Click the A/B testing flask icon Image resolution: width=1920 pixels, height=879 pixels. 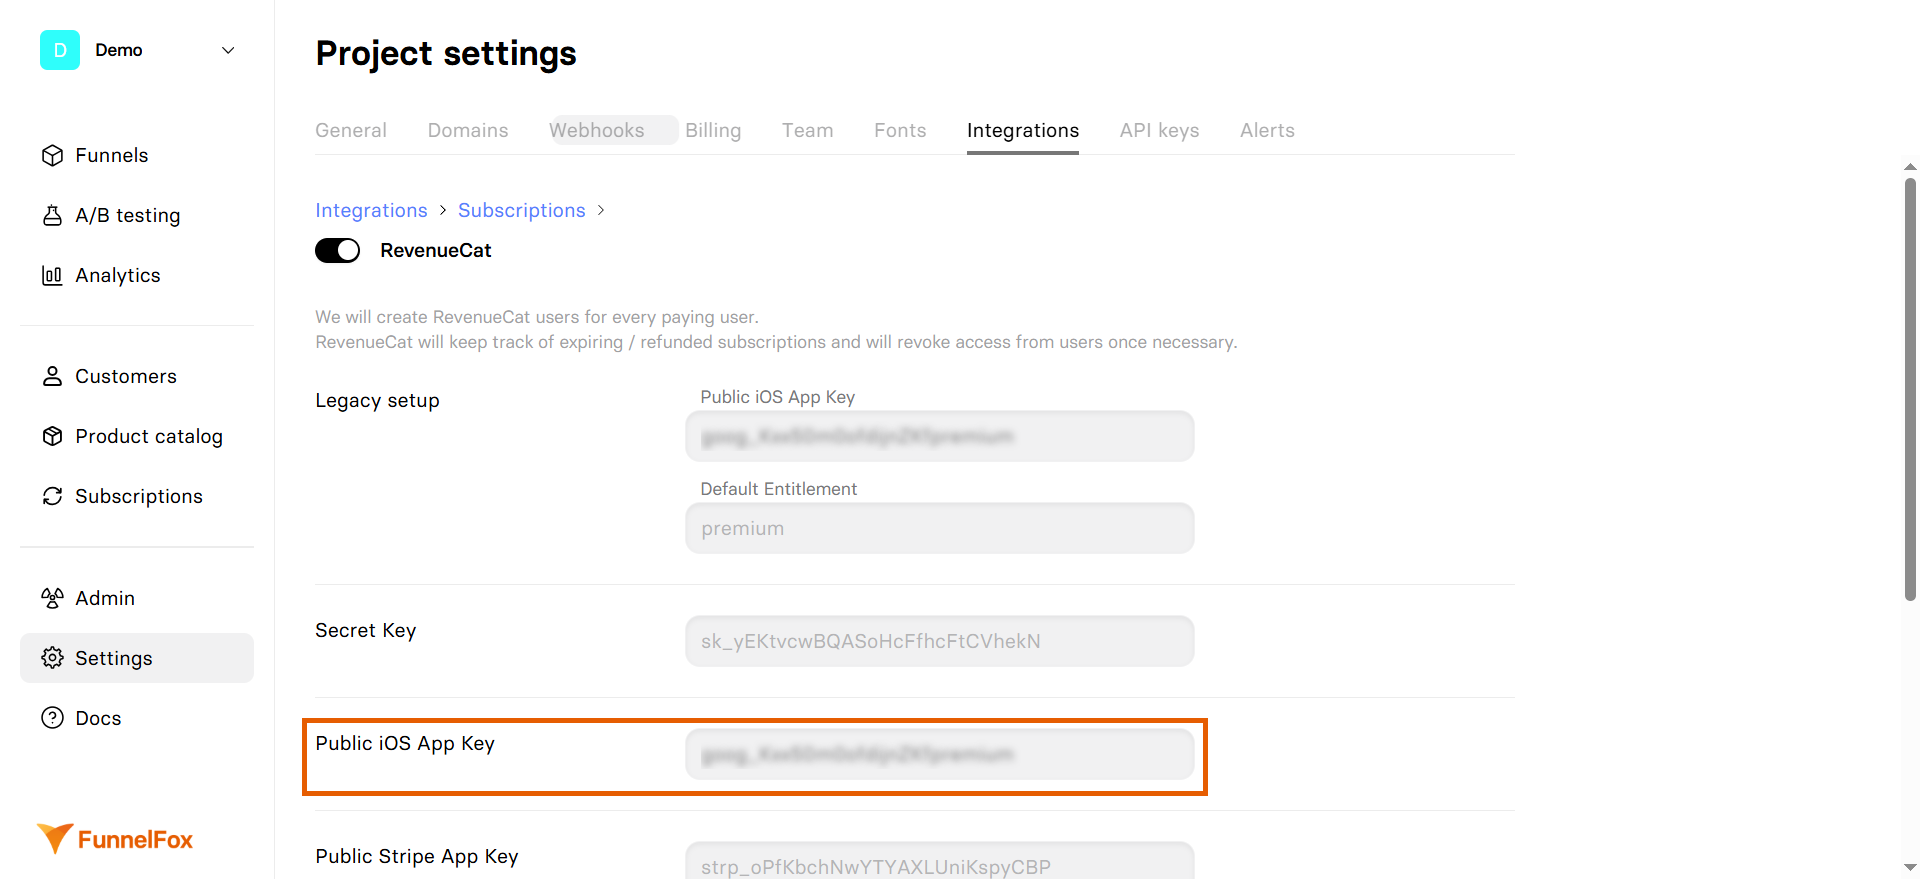[52, 215]
